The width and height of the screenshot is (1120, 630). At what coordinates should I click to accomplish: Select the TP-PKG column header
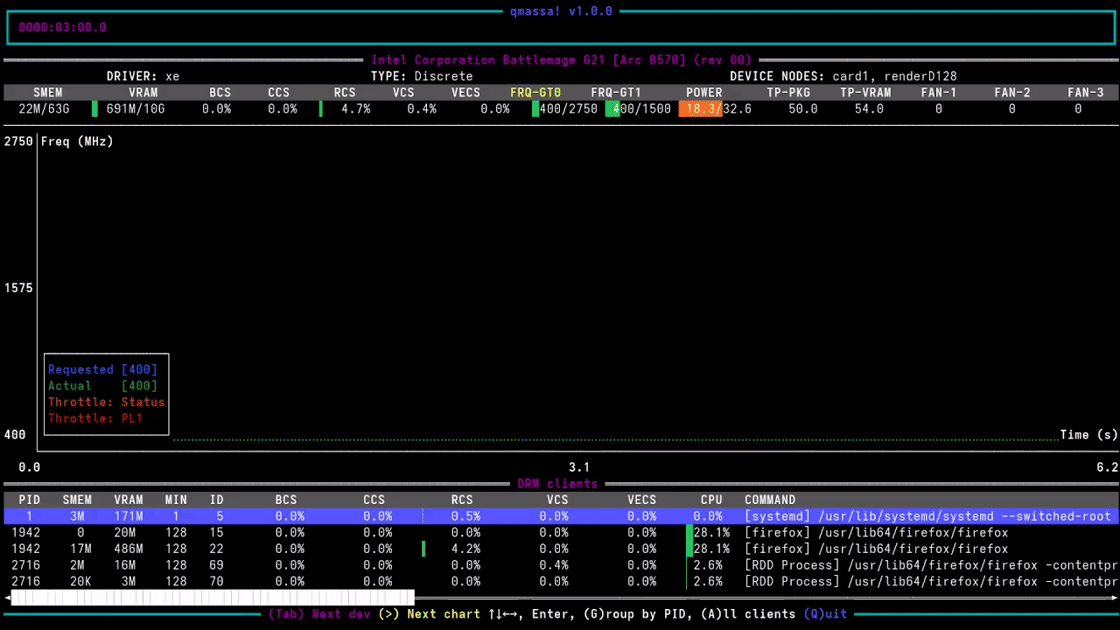[788, 92]
